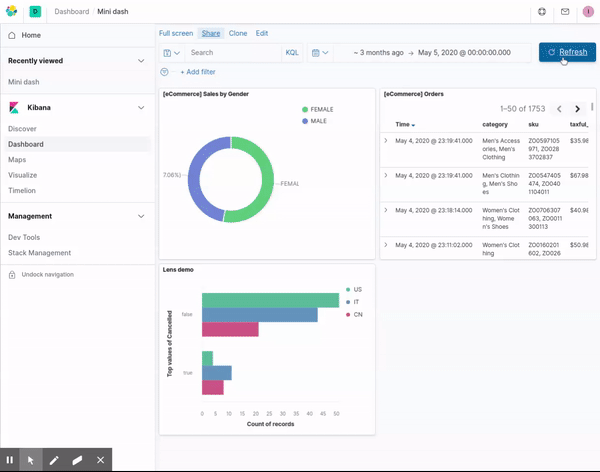Expand the first May 4 23:19:41 order row
600x472 pixels.
(386, 140)
